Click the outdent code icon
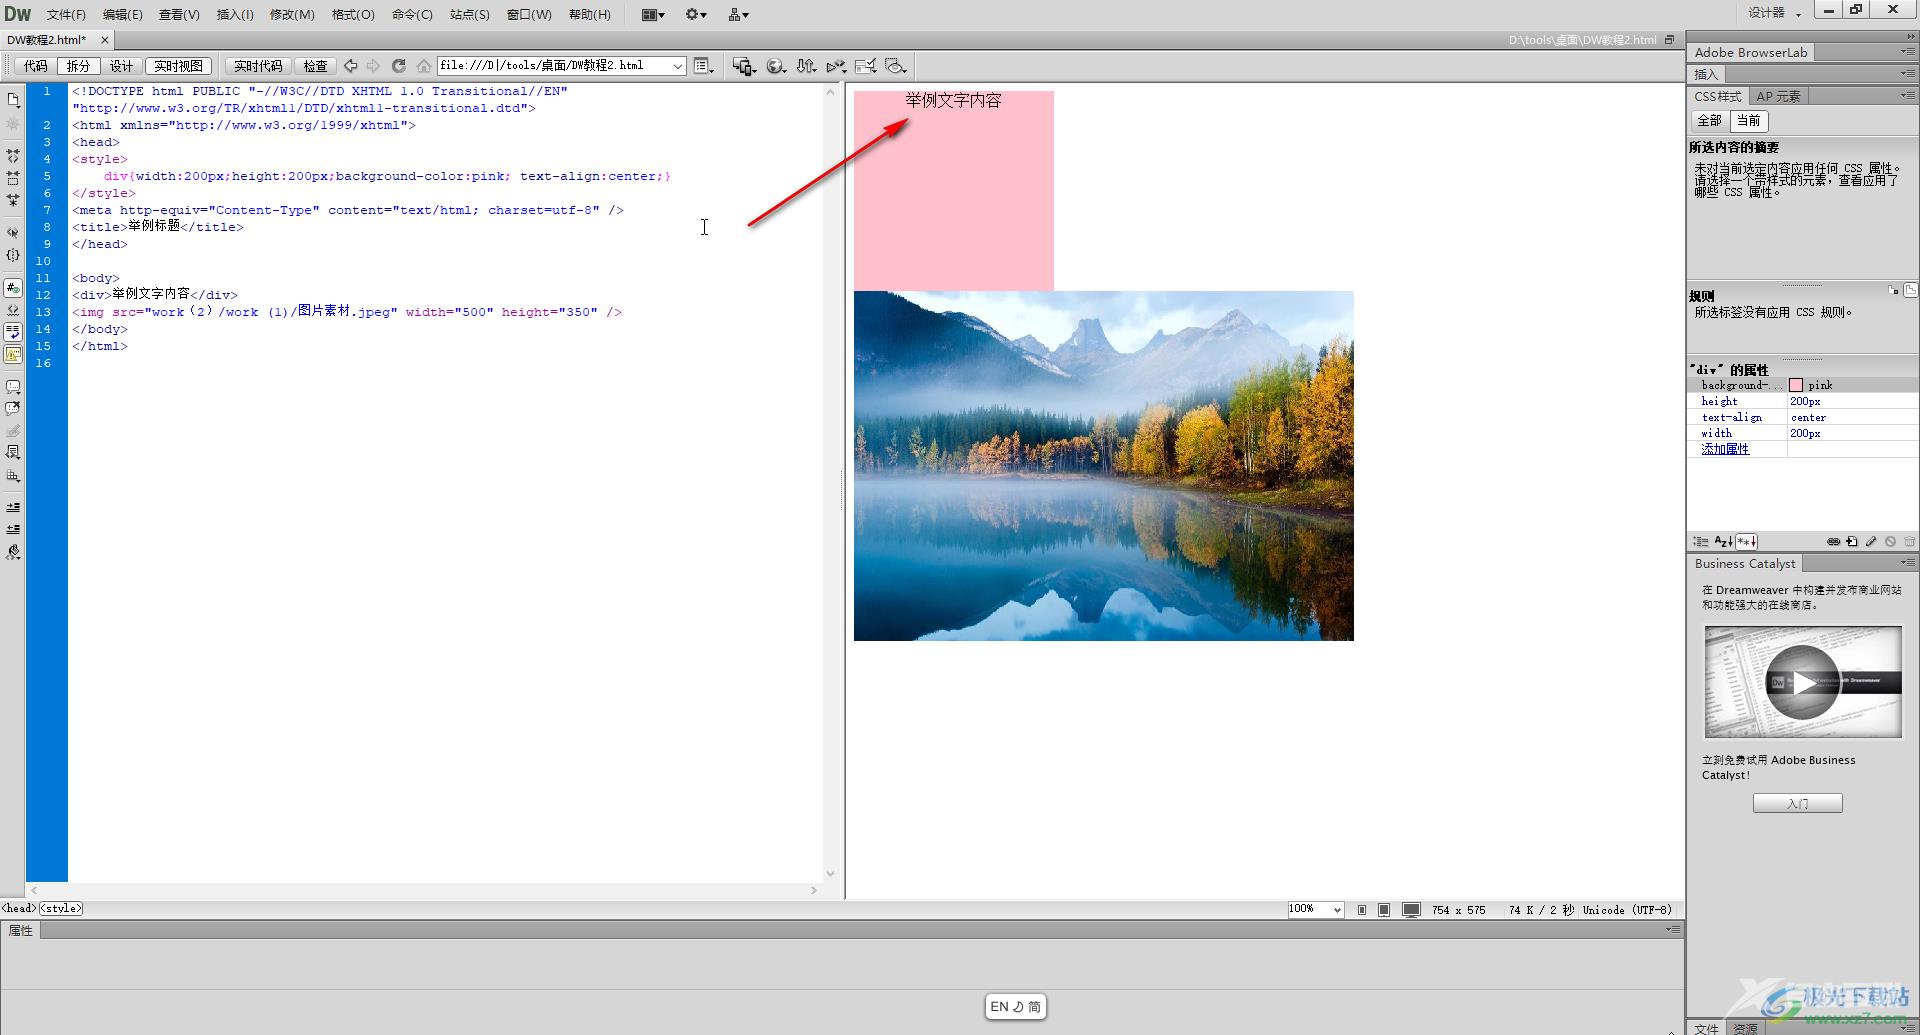 coord(13,529)
